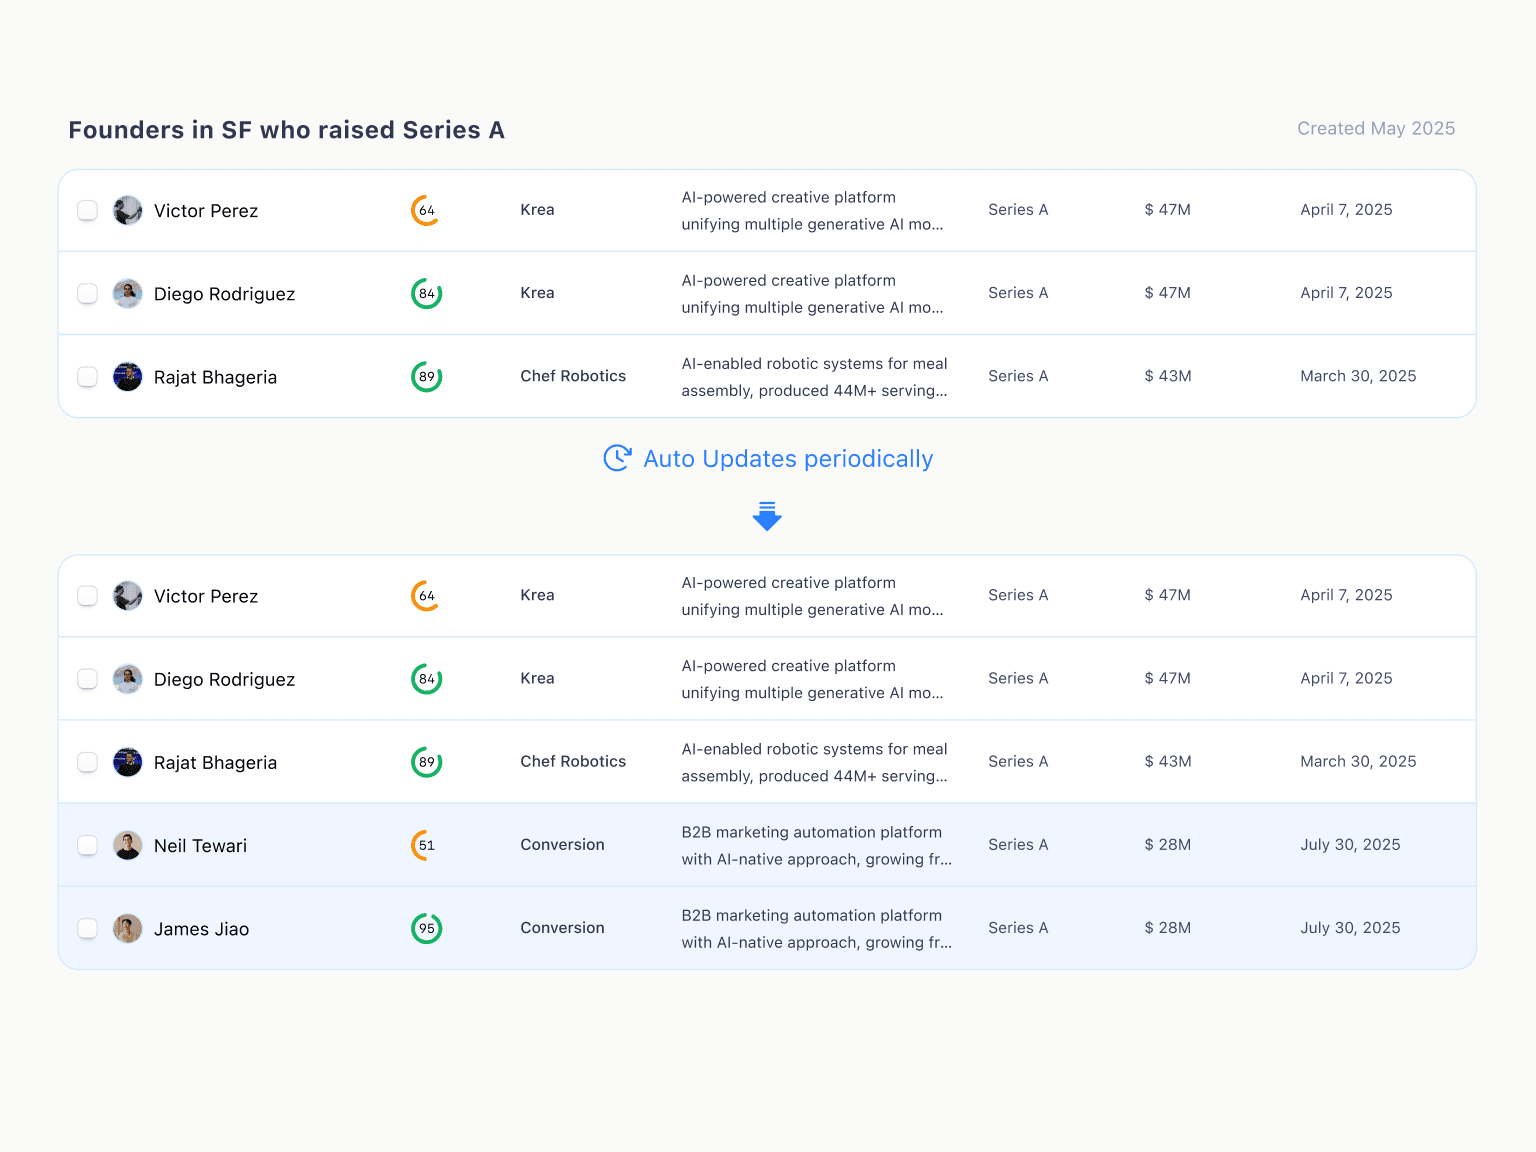Screen dimensions: 1536x1152
Task: Open the Neil Tewari name link
Action: coord(200,846)
